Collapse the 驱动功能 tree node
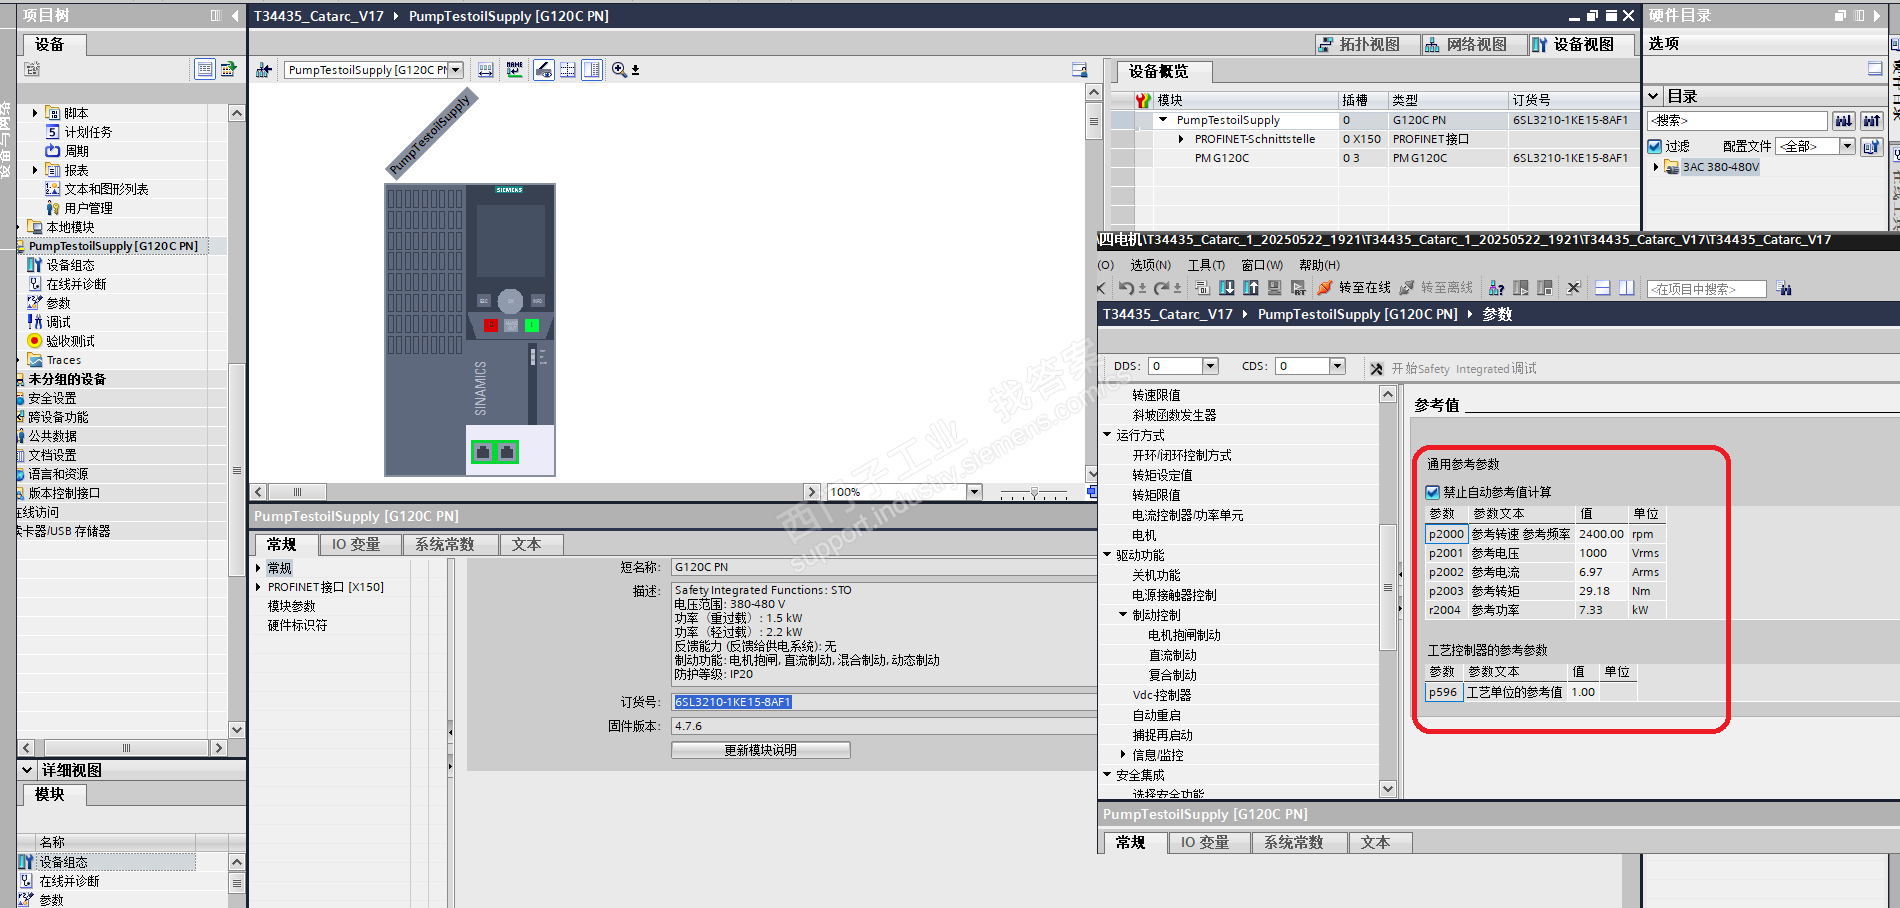 point(1107,555)
